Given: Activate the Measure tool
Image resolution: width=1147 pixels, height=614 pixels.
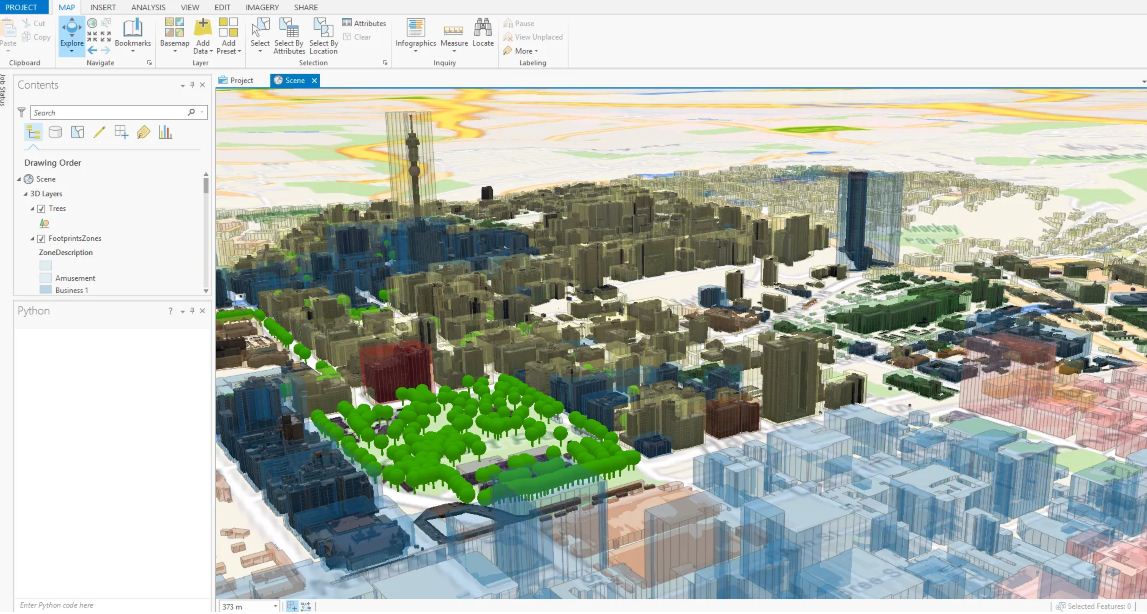Looking at the screenshot, I should (x=454, y=35).
